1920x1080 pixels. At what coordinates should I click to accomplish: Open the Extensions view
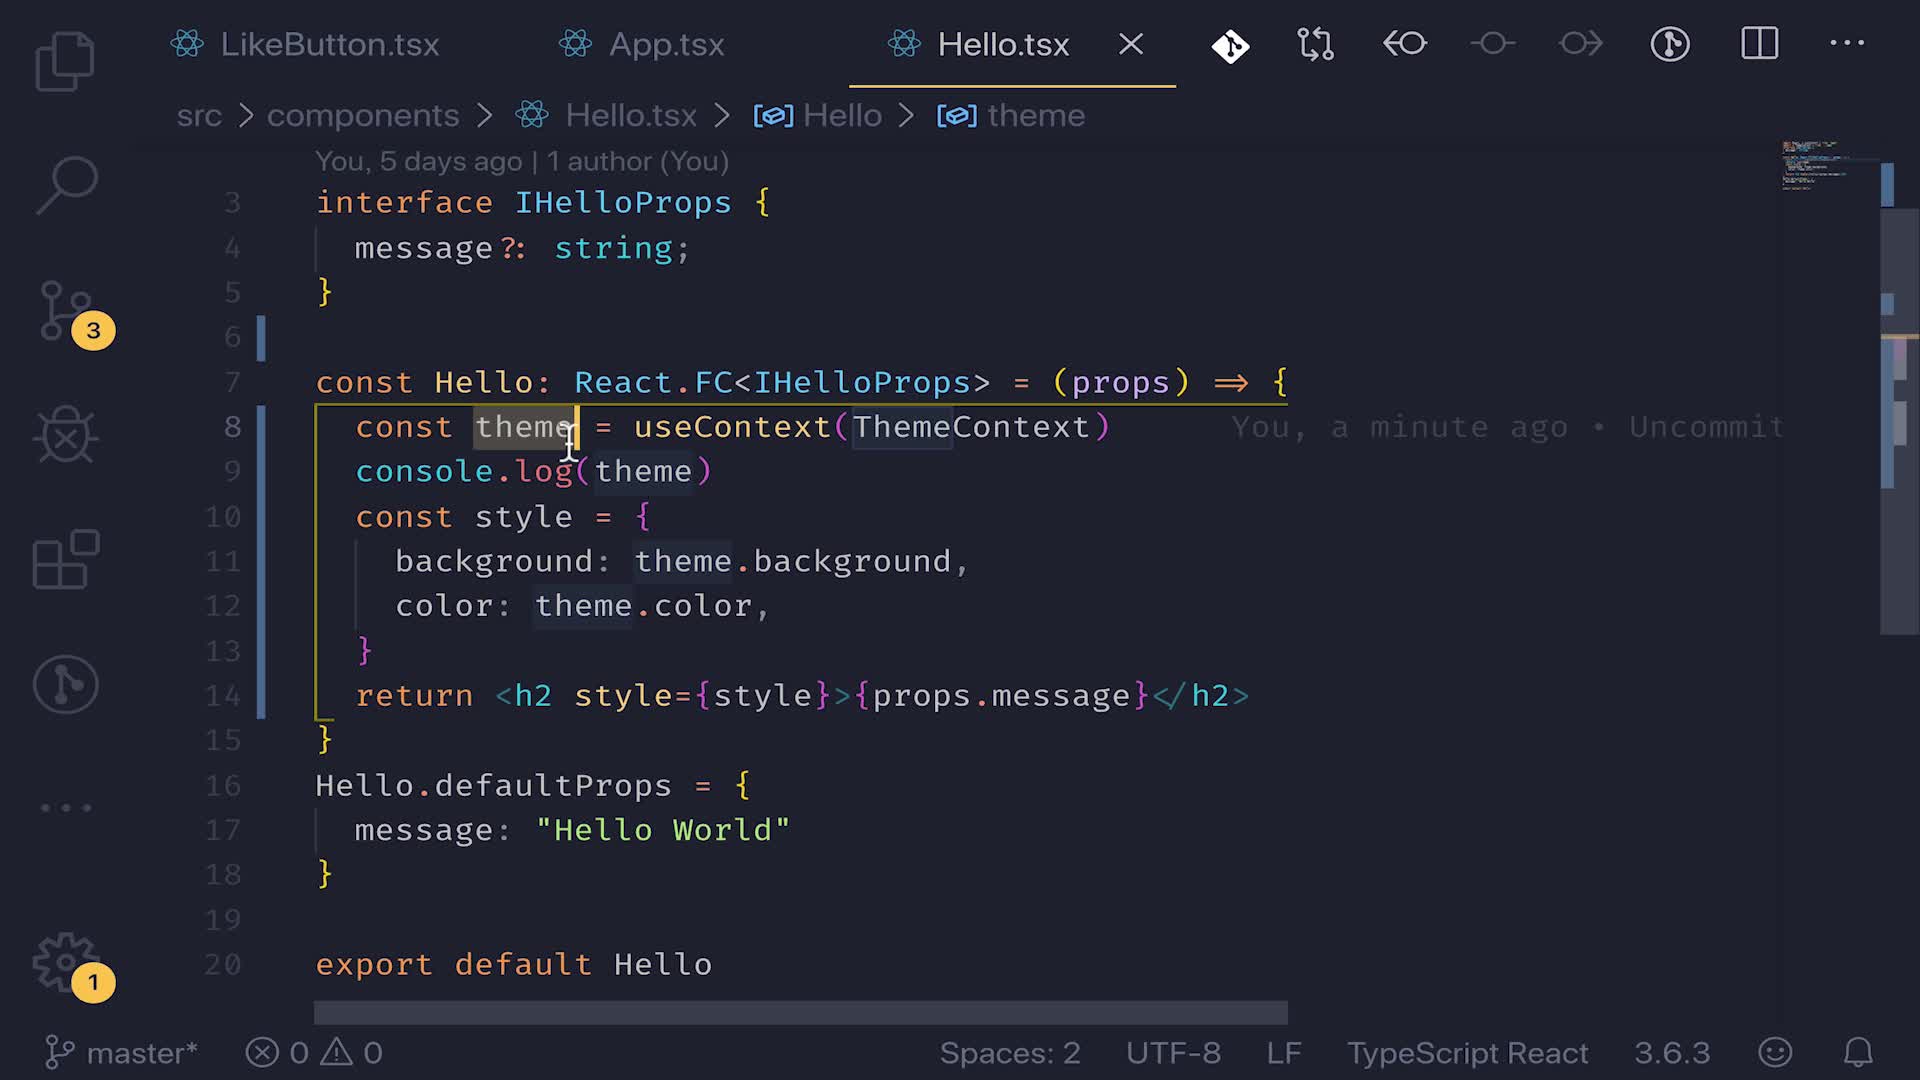coord(66,560)
